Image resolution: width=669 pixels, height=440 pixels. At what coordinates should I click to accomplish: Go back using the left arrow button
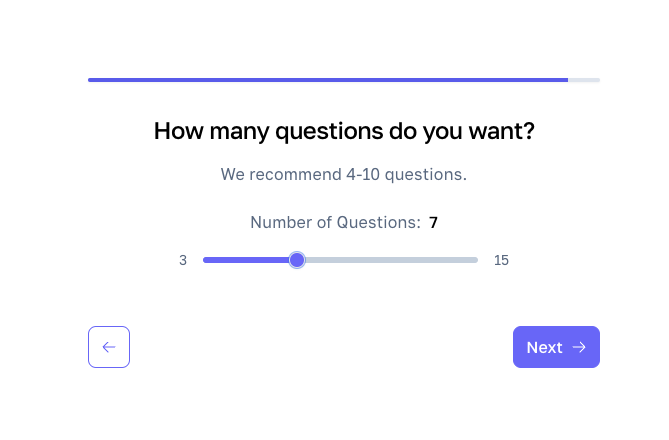tap(109, 347)
